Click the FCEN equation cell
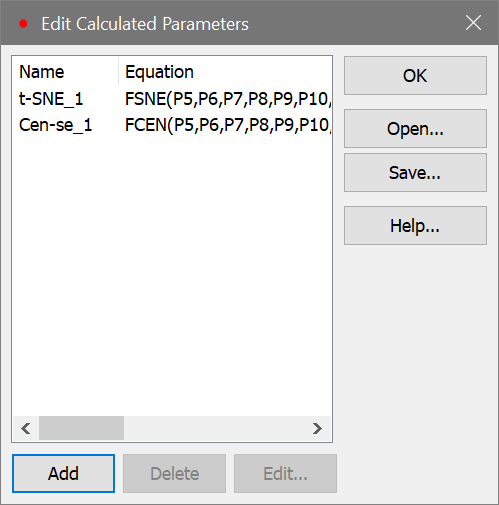The height and width of the screenshot is (505, 499). tap(228, 125)
